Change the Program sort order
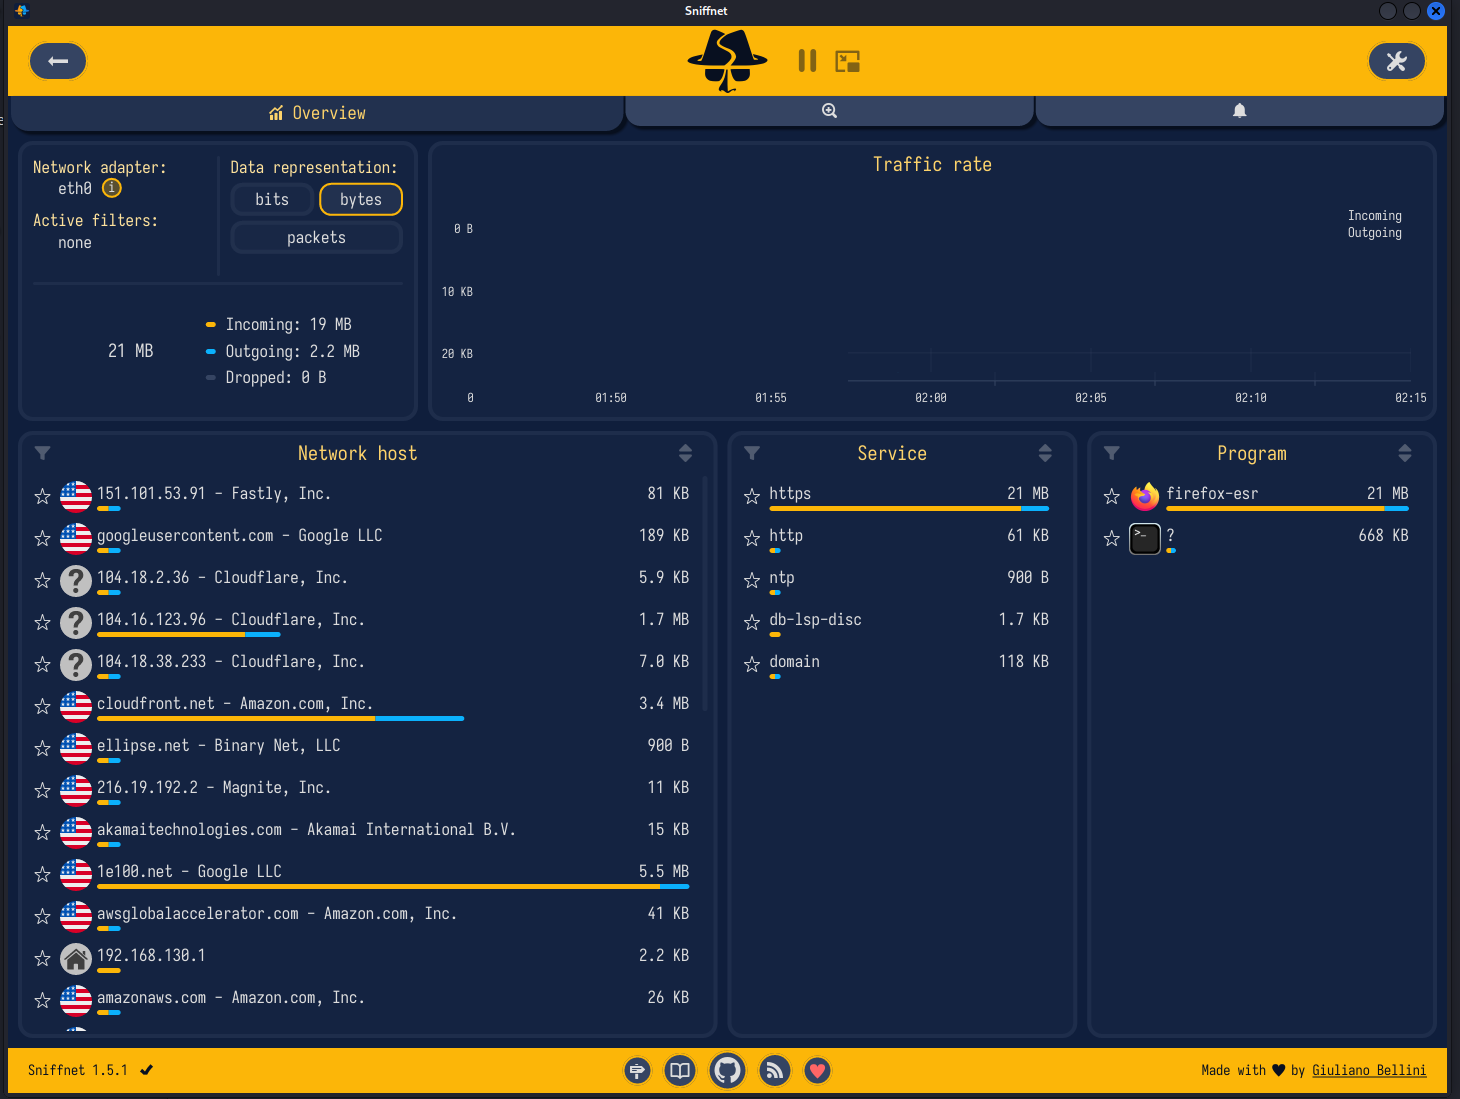Viewport: 1460px width, 1099px height. 1405,453
